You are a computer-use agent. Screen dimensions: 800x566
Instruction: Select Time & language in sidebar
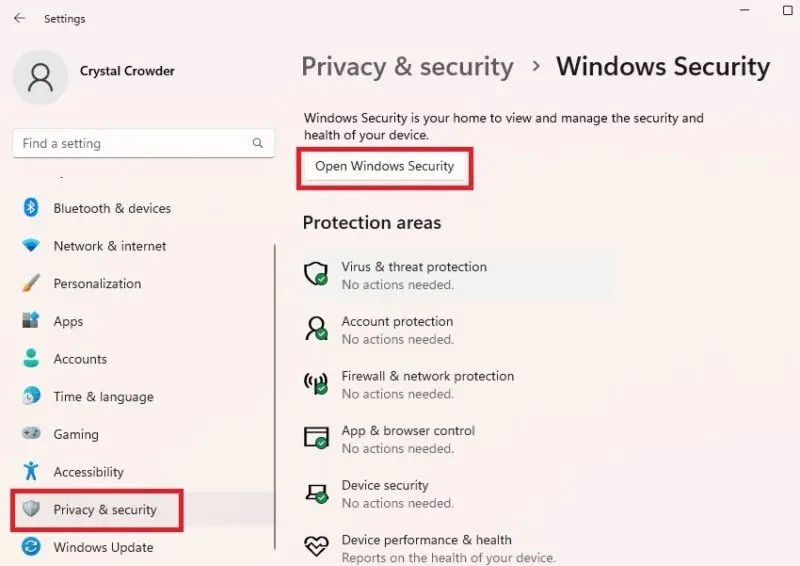(x=103, y=397)
